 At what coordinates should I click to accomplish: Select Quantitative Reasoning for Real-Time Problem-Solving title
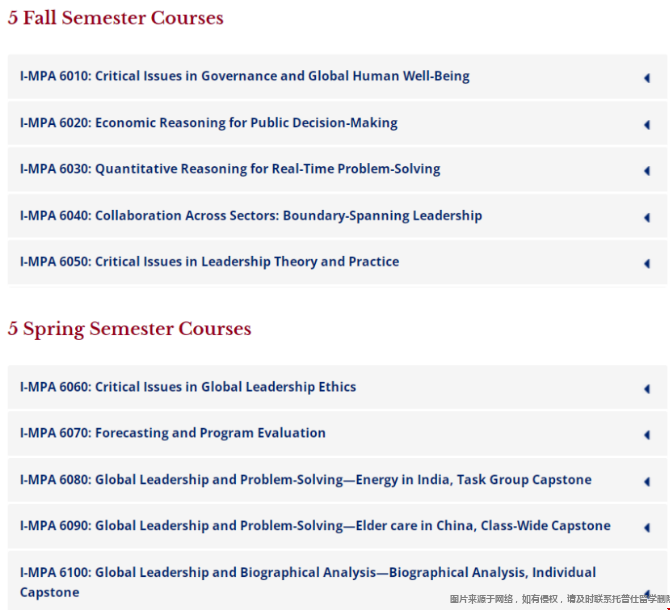pyautogui.click(x=230, y=169)
